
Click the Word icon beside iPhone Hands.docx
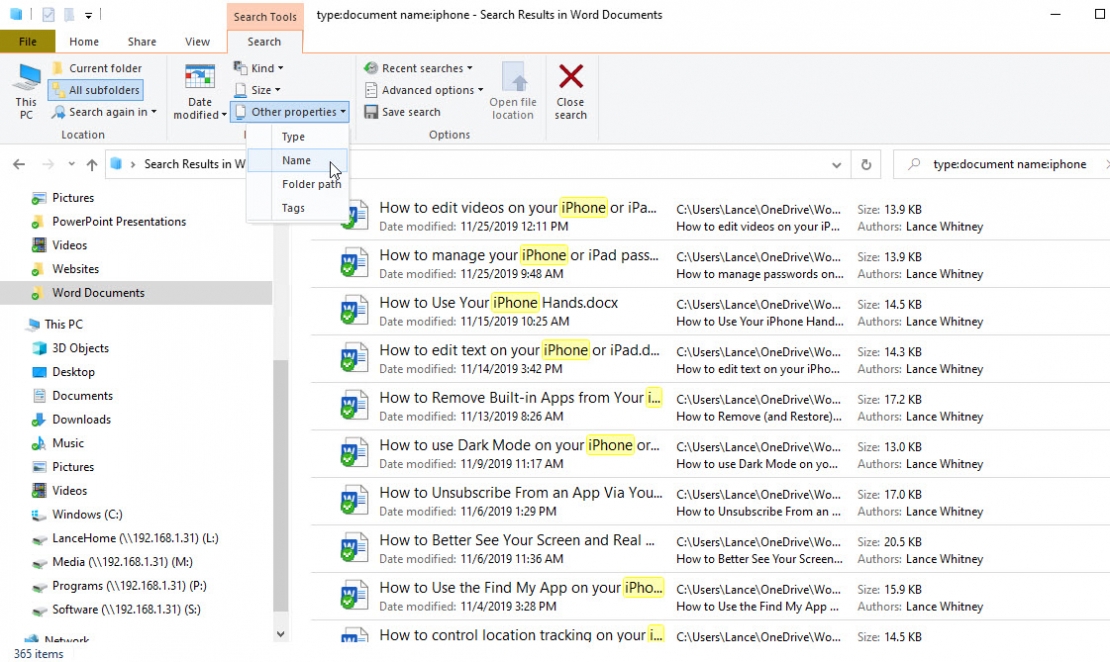(352, 309)
